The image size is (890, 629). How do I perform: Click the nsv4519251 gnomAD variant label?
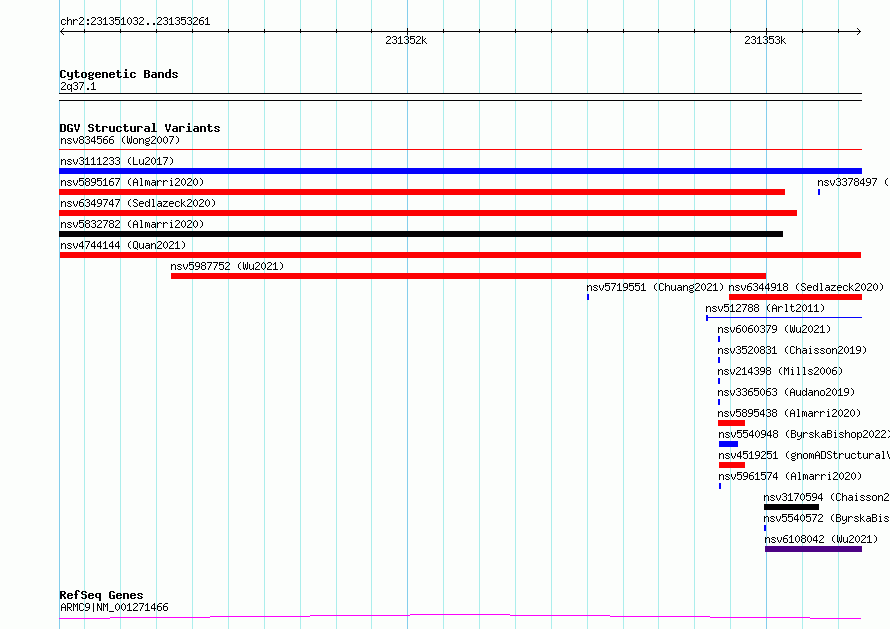[x=804, y=455]
